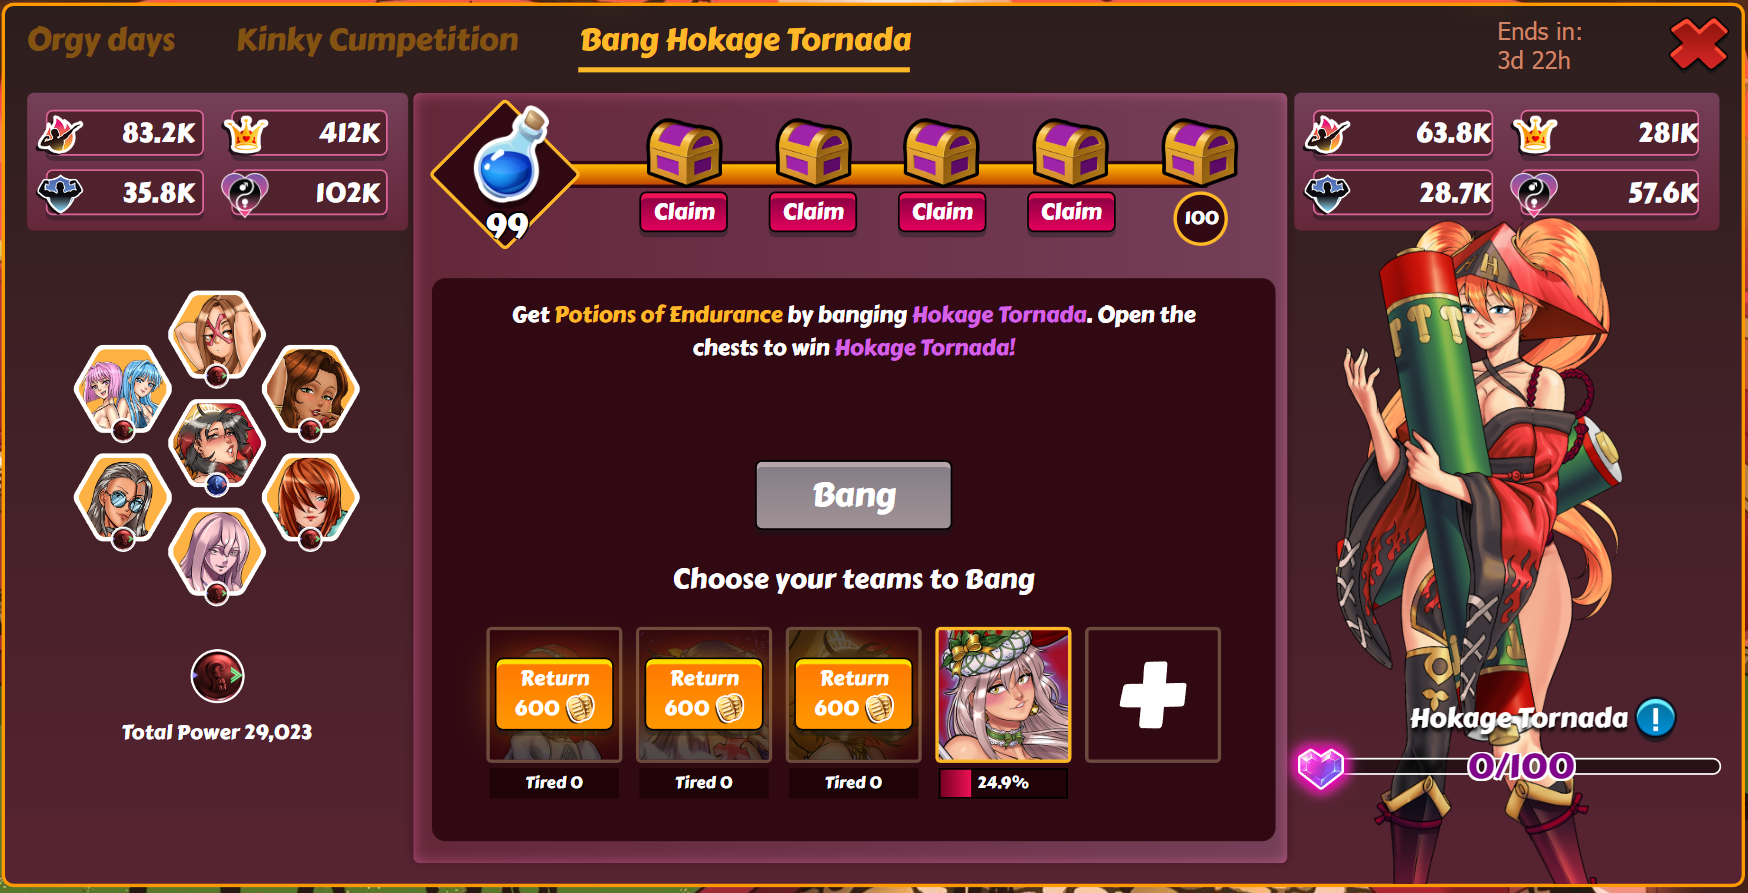The image size is (1748, 893).
Task: Select the Bang Hokage Tornada tab
Action: click(x=746, y=40)
